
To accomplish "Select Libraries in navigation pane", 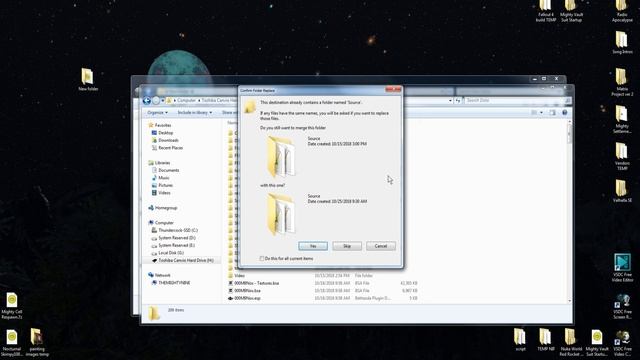I will tap(162, 163).
